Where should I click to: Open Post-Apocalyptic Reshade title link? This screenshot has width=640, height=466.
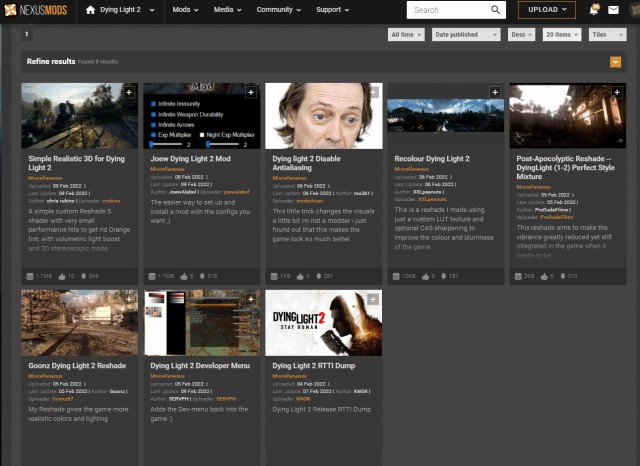coord(565,168)
